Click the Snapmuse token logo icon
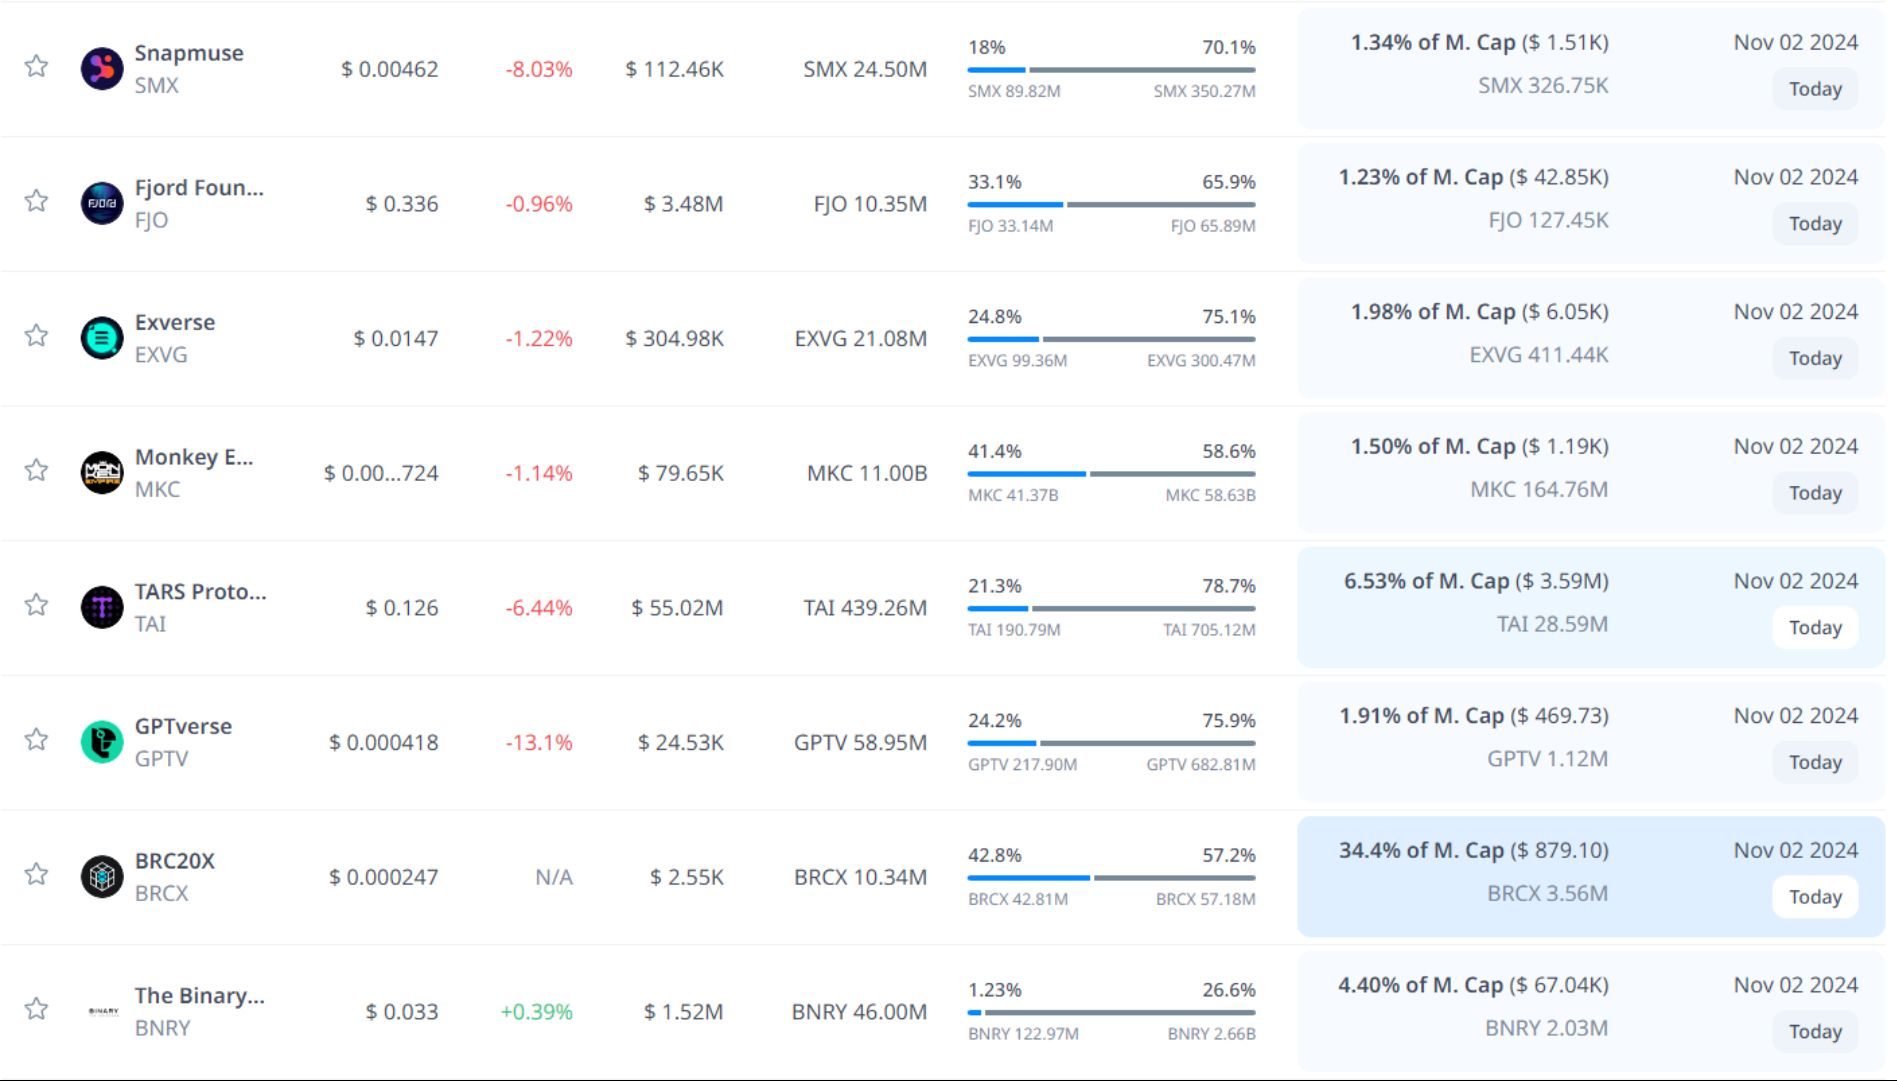The width and height of the screenshot is (1897, 1081). [x=102, y=69]
